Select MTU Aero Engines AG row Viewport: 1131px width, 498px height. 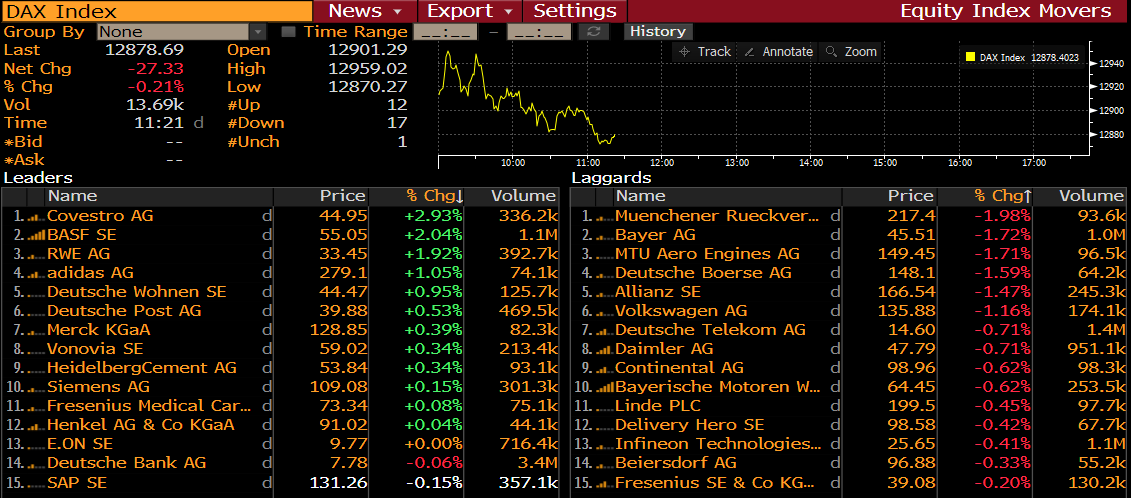pos(848,254)
